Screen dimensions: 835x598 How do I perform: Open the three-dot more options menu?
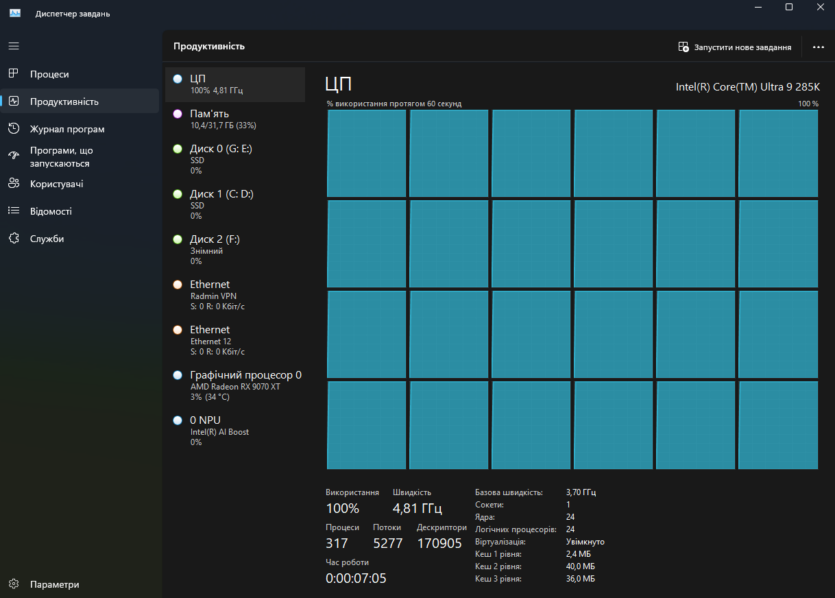pos(818,47)
